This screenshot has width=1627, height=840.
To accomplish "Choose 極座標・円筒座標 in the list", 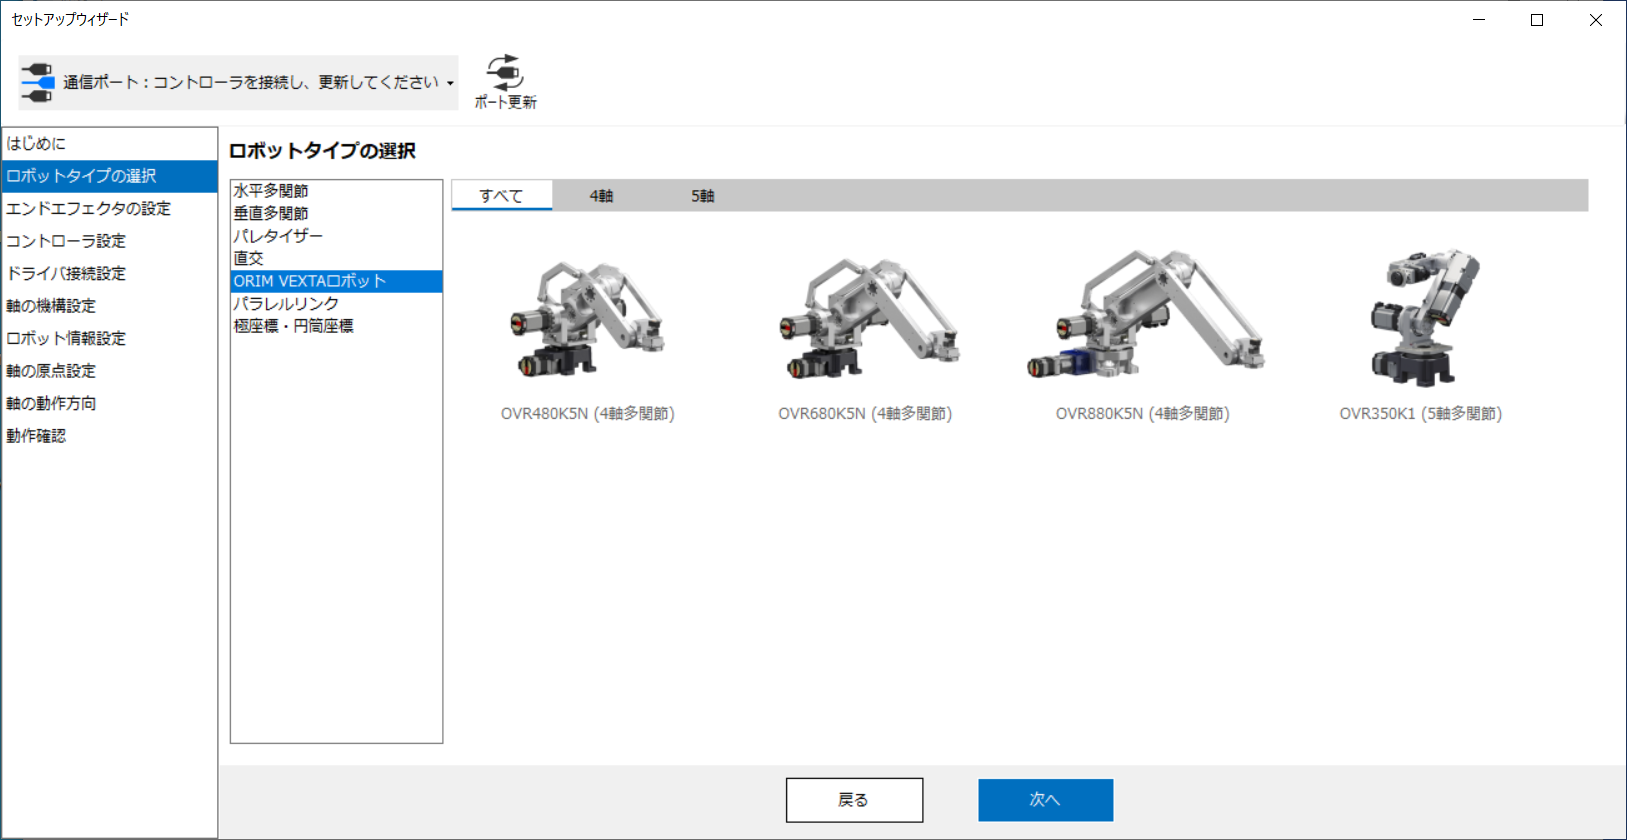I will 293,326.
